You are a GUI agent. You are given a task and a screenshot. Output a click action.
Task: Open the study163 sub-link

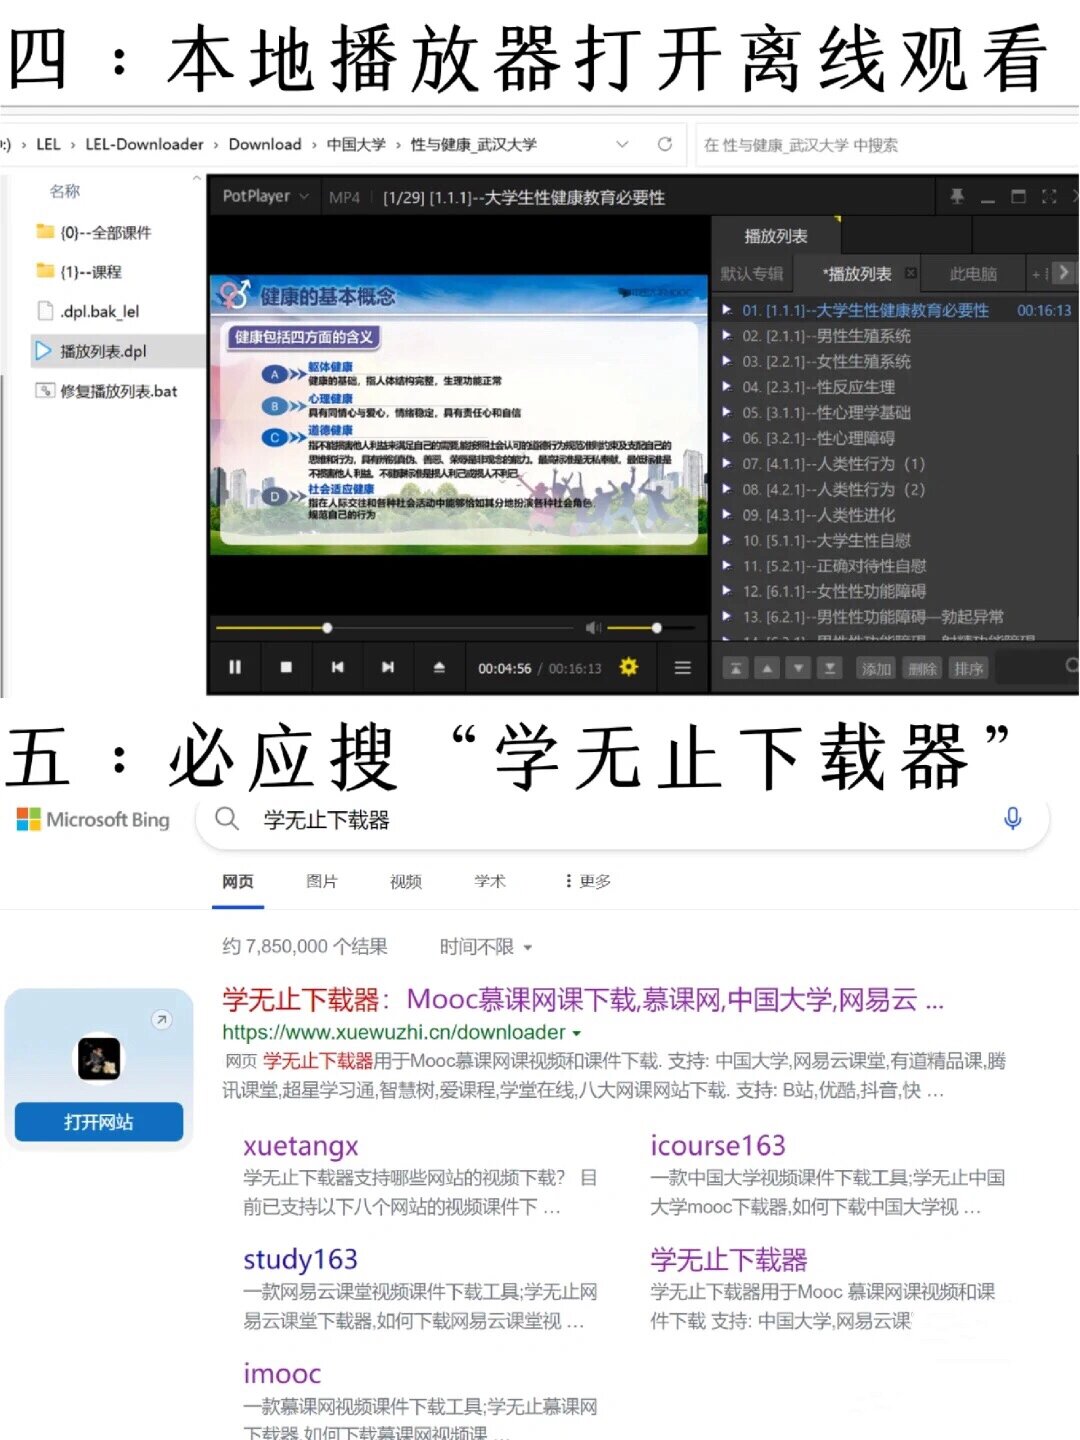(x=300, y=1260)
